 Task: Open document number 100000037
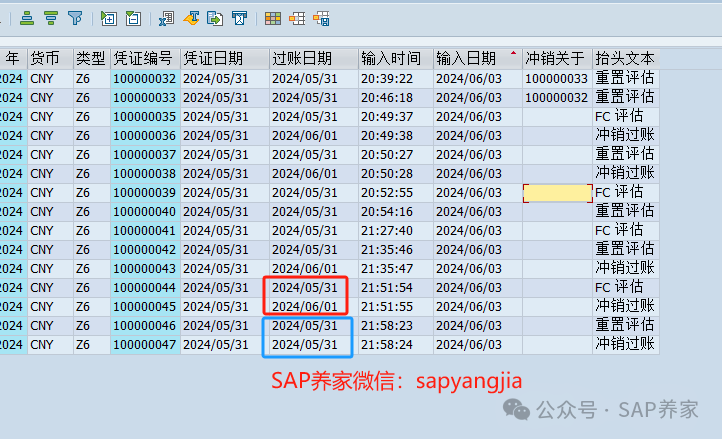145,155
